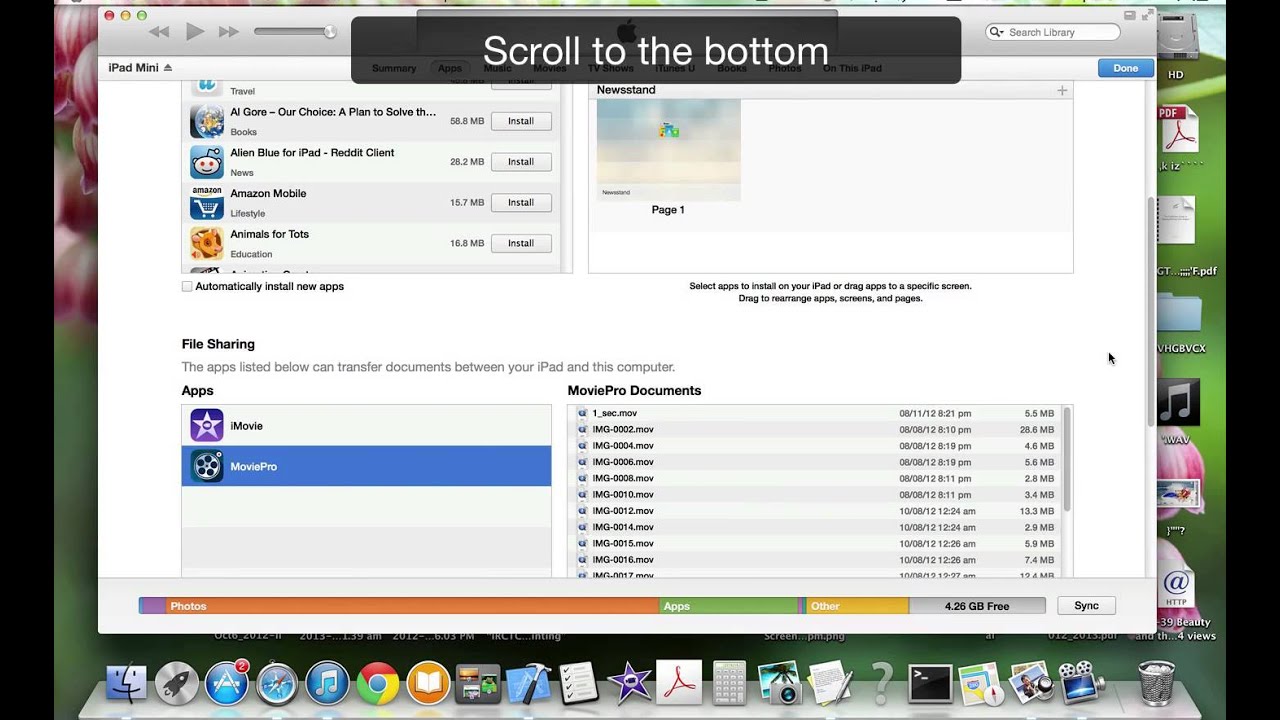The height and width of the screenshot is (720, 1280).
Task: Click the Alien Blue Reddit app icon
Action: [x=207, y=162]
